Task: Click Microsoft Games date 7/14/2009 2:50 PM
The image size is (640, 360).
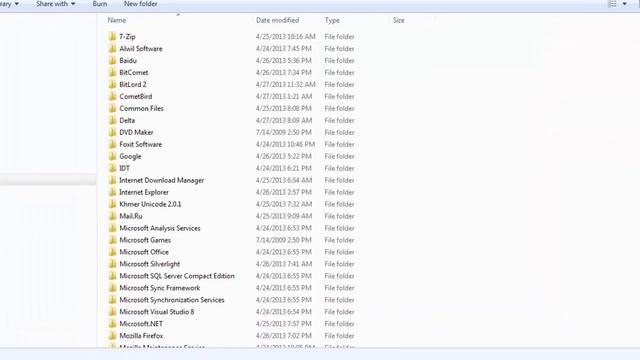Action: tap(284, 240)
